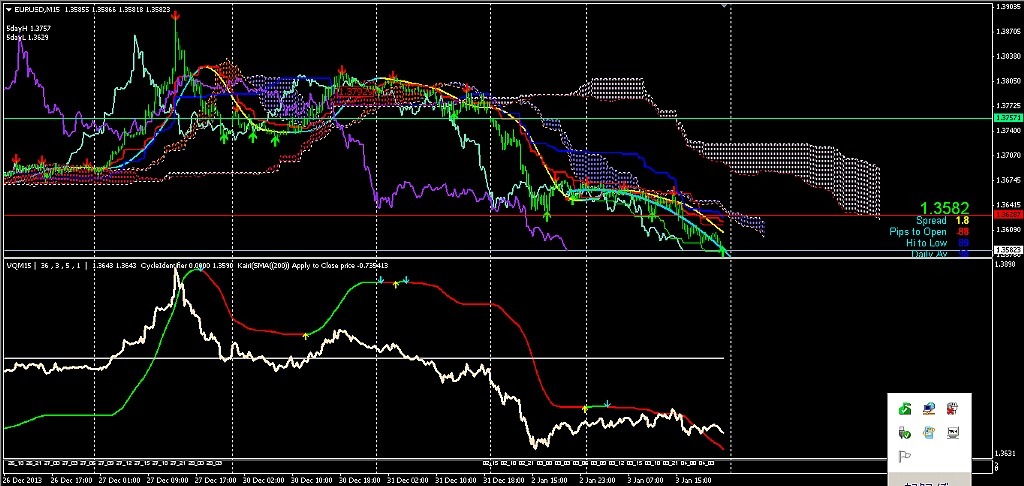Click the '5dayL 1.3629' label
The height and width of the screenshot is (486, 1024).
28,37
